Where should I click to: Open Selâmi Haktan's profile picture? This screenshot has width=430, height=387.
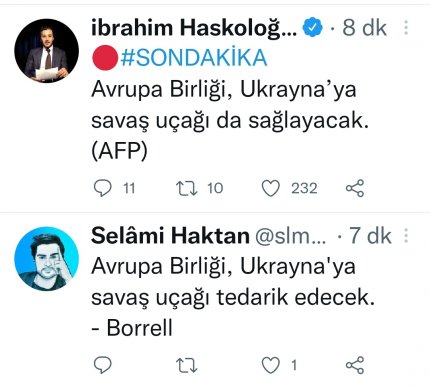47,259
